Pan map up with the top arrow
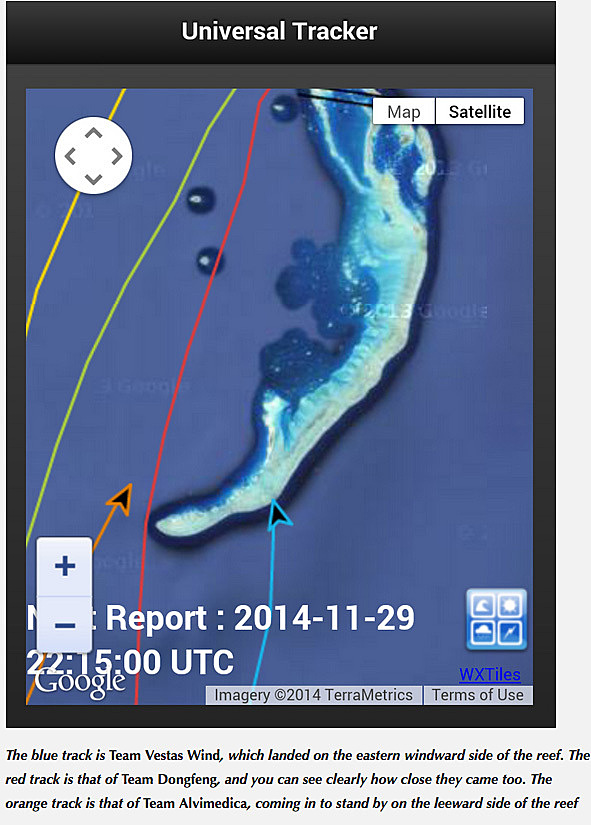 94,133
